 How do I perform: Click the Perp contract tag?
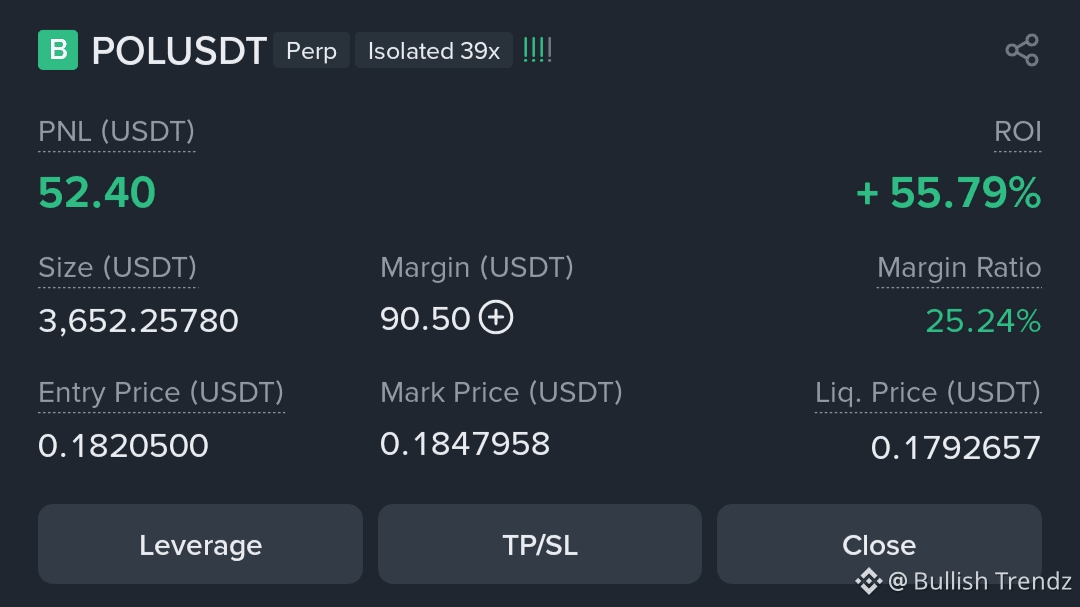(x=311, y=51)
